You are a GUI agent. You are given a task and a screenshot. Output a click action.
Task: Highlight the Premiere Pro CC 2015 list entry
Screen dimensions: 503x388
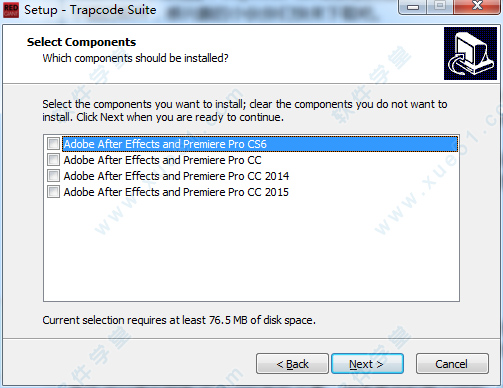(176, 192)
